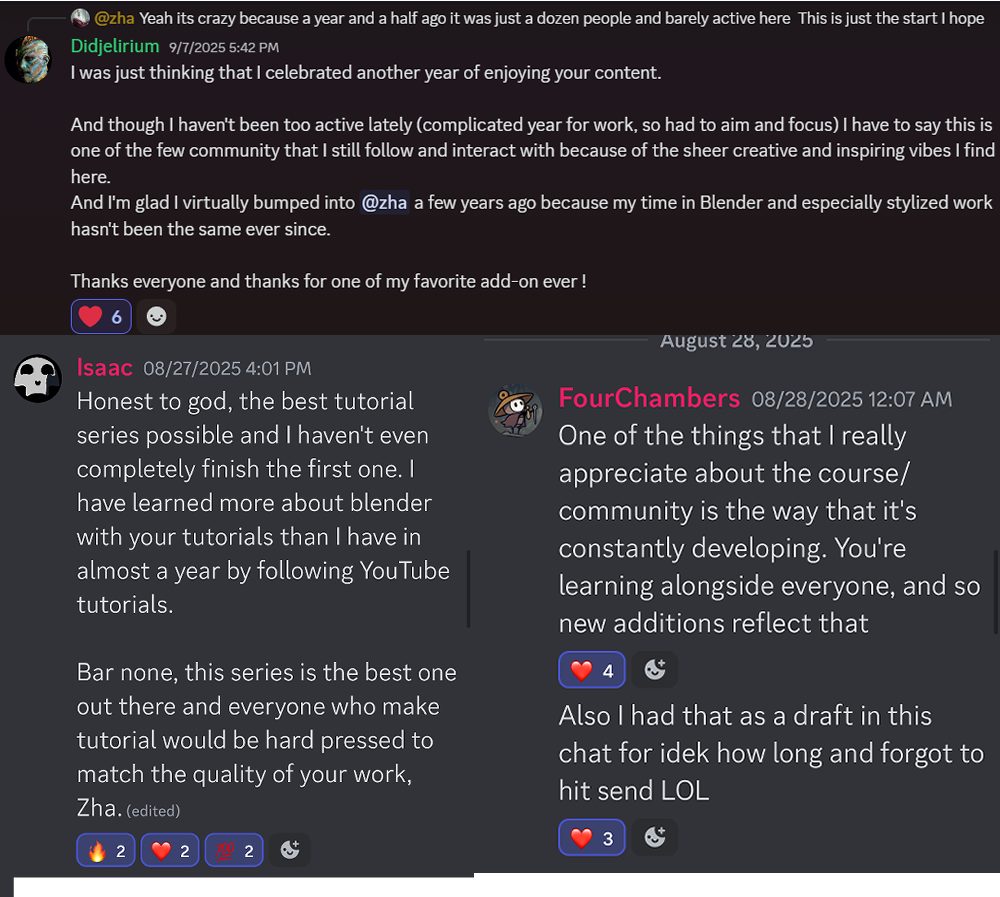Open the Didjelirium username profile

(x=115, y=46)
